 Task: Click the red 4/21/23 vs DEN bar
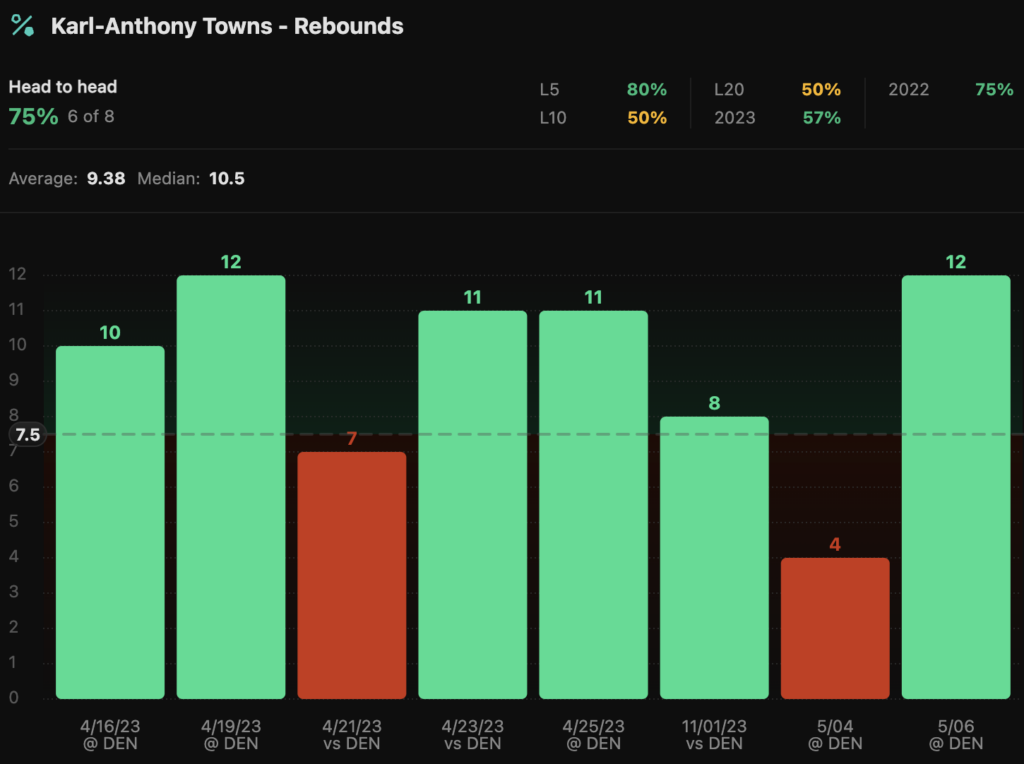[x=351, y=575]
